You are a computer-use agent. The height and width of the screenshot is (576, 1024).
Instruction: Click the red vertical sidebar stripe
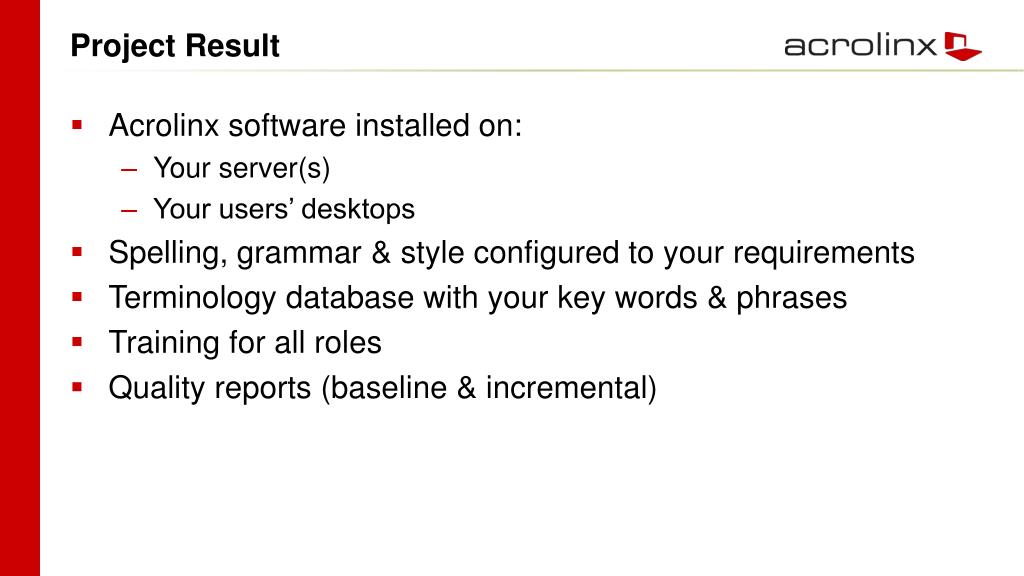pos(20,288)
